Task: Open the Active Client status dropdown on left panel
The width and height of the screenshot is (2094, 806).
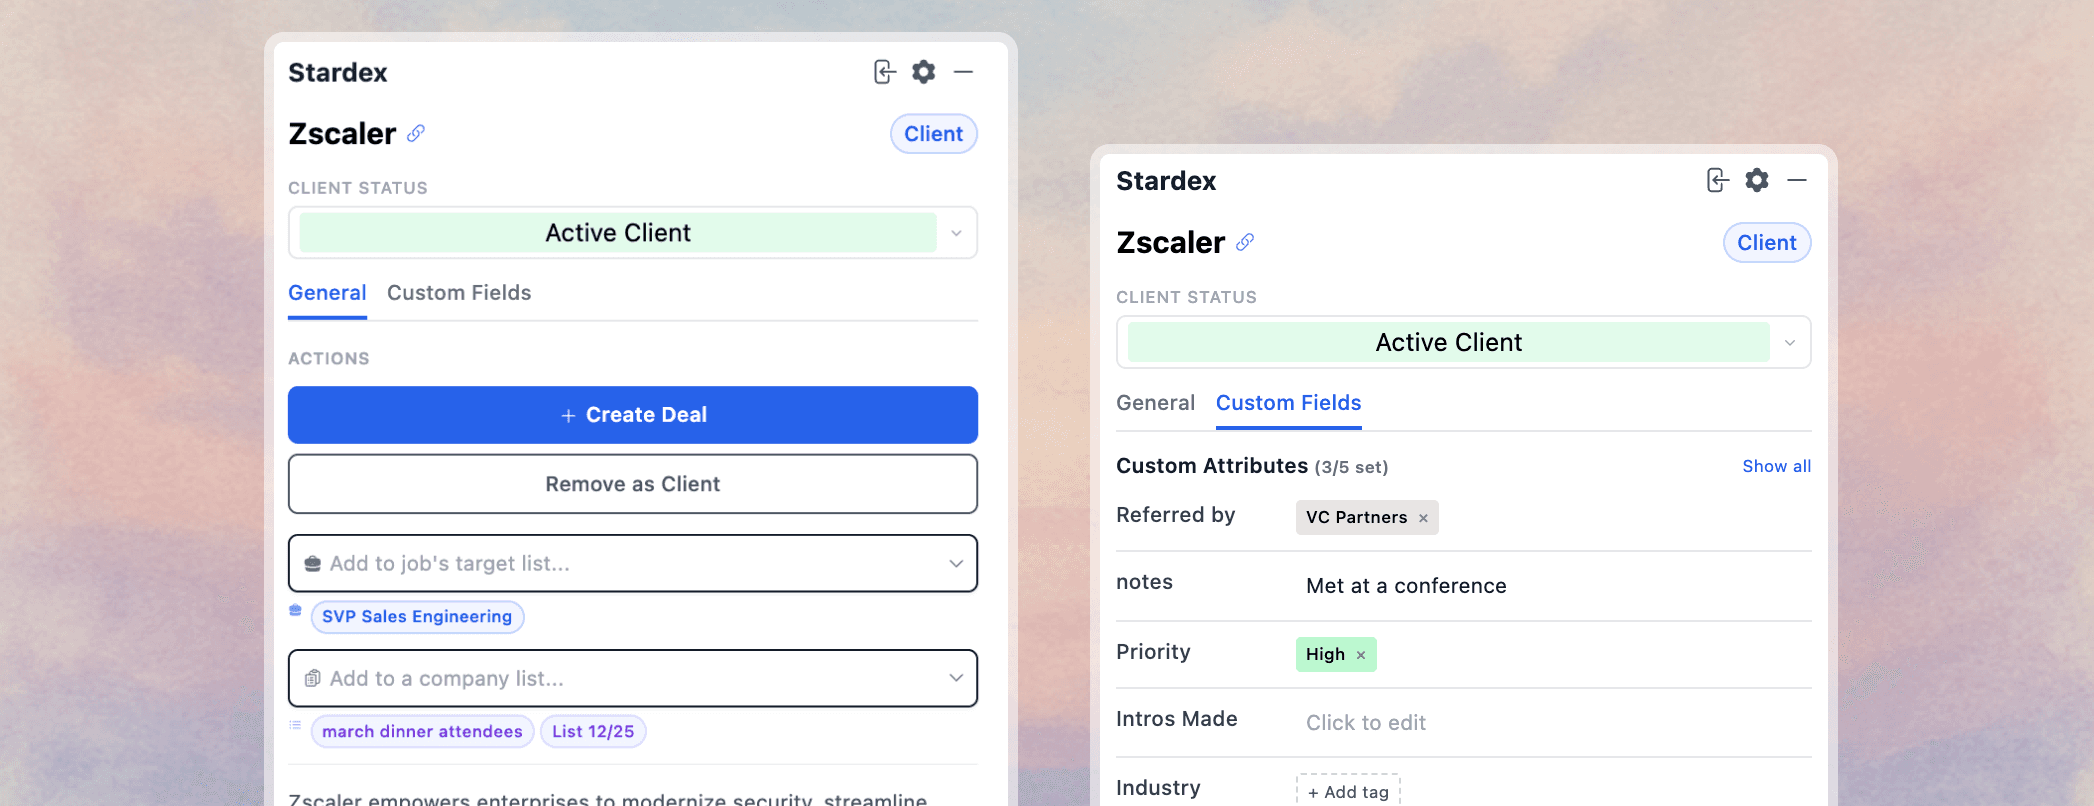Action: click(957, 232)
